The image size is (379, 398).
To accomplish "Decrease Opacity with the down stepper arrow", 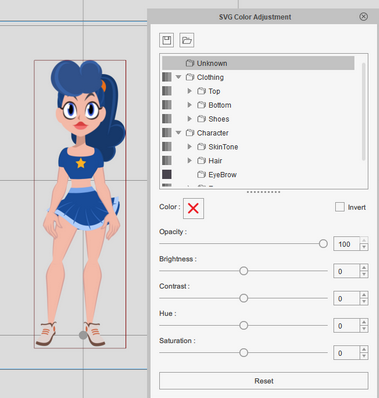I will (364, 247).
